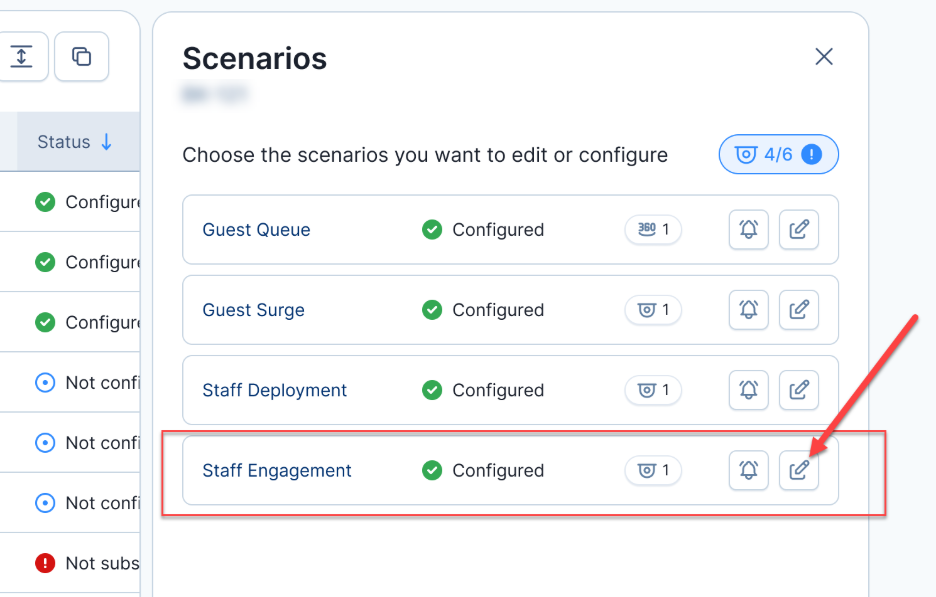
Task: Click camera count badge for Staff Deployment
Action: 653,390
